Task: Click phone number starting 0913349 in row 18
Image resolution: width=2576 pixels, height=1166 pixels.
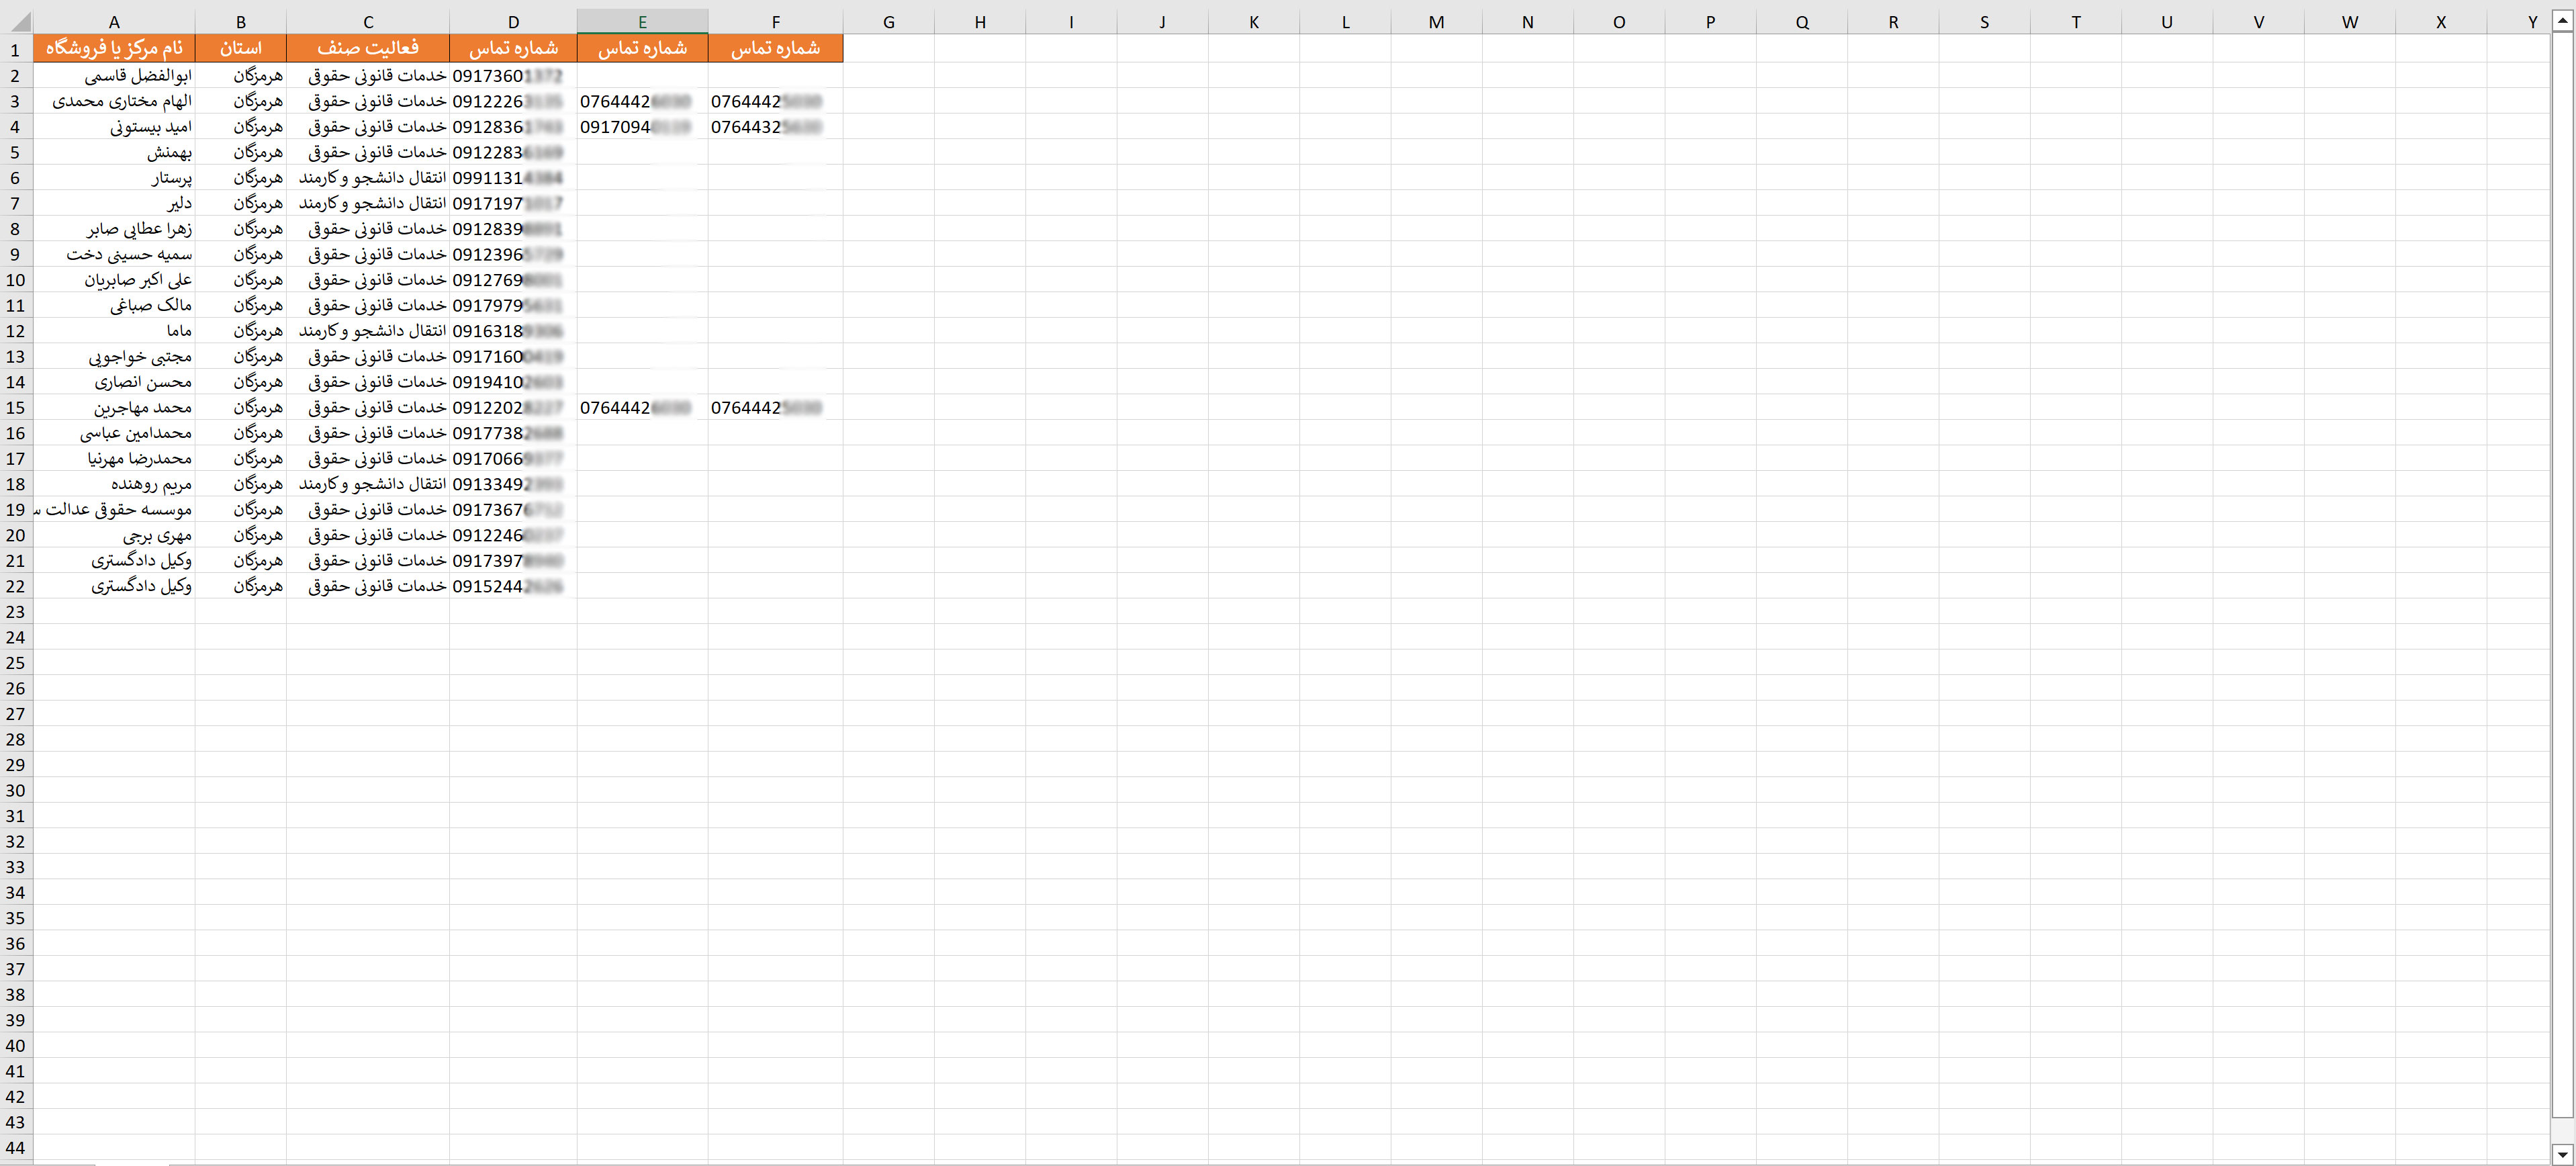Action: point(513,484)
